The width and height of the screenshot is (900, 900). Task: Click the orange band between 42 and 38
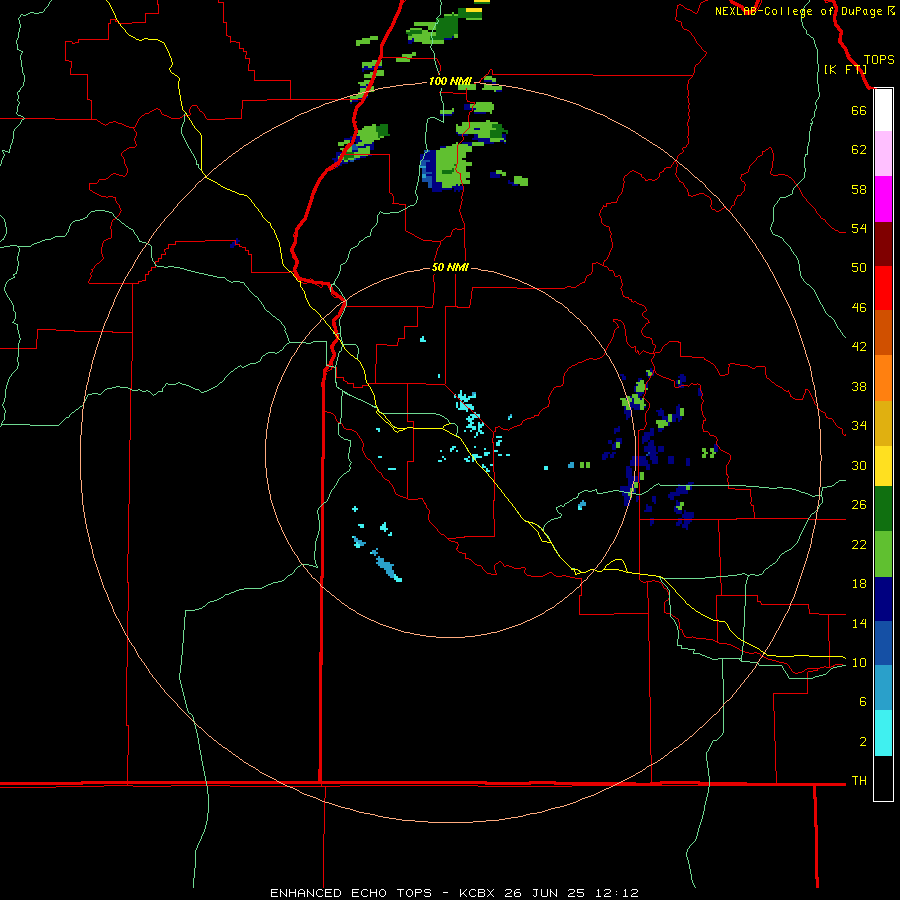click(883, 378)
